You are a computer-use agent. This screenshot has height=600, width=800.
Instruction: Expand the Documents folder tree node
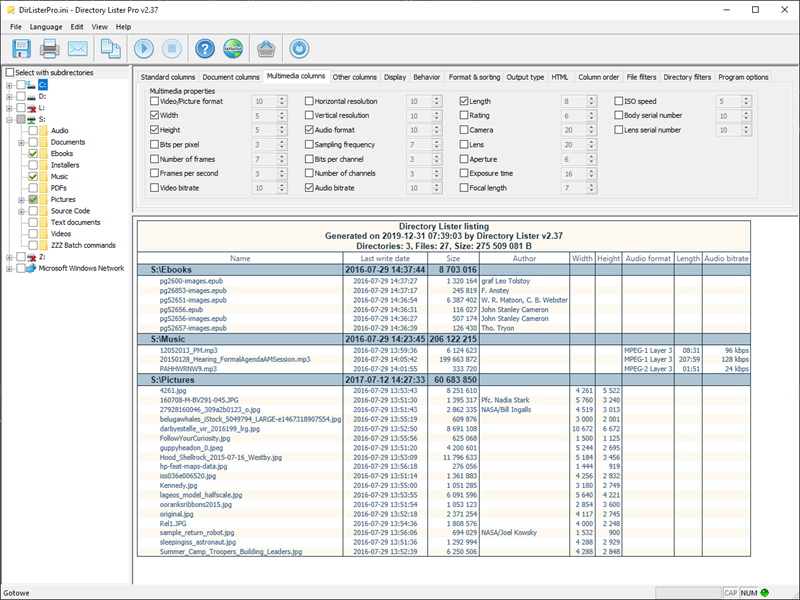20,143
